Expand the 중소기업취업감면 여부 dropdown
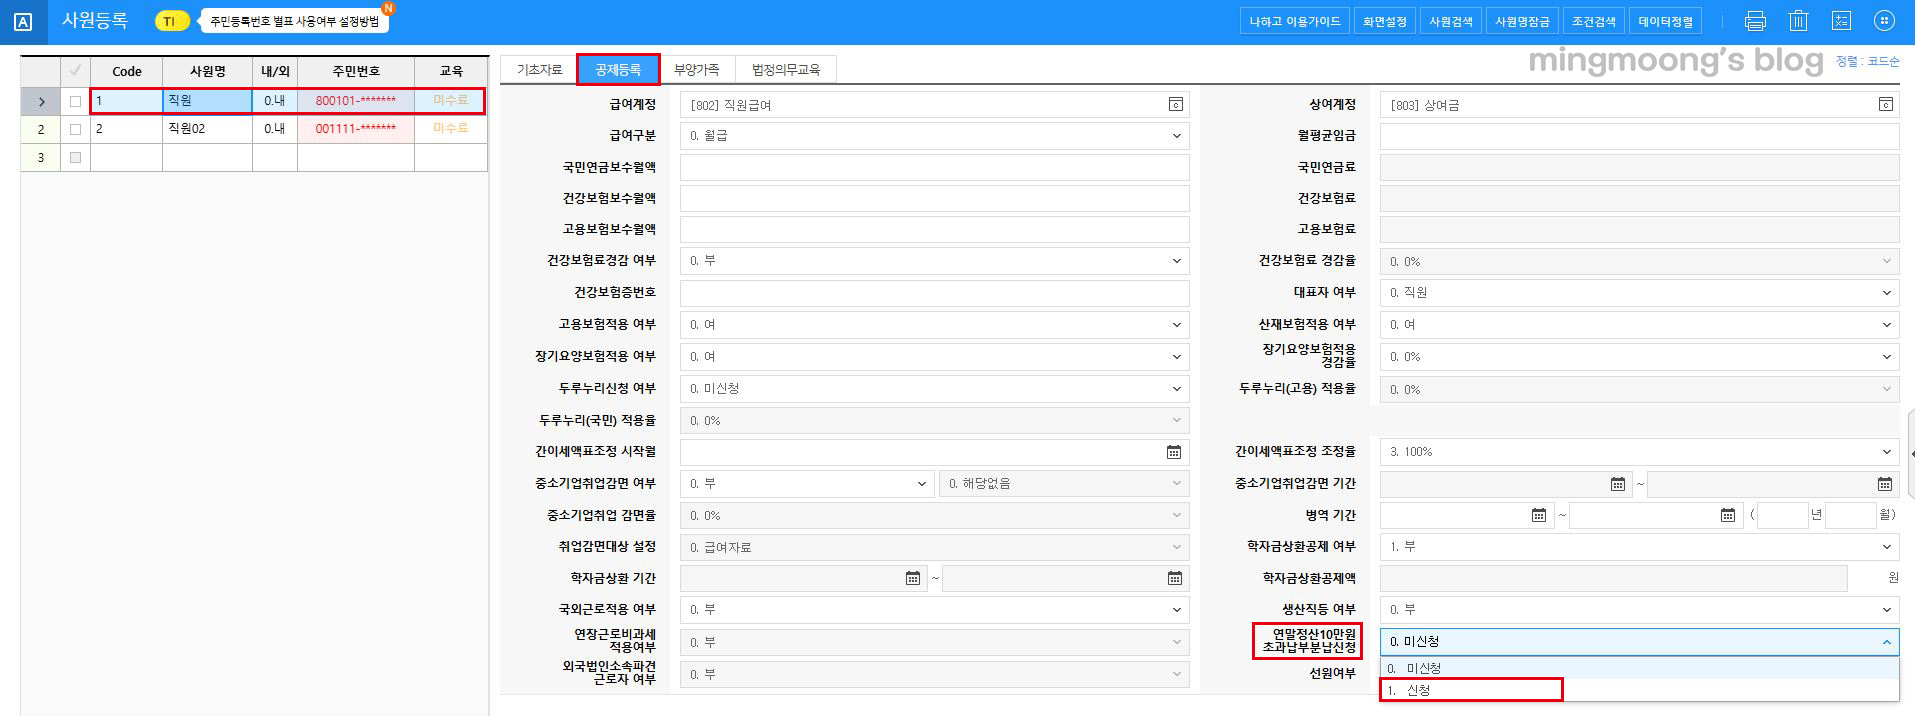The image size is (1915, 716). 922,484
